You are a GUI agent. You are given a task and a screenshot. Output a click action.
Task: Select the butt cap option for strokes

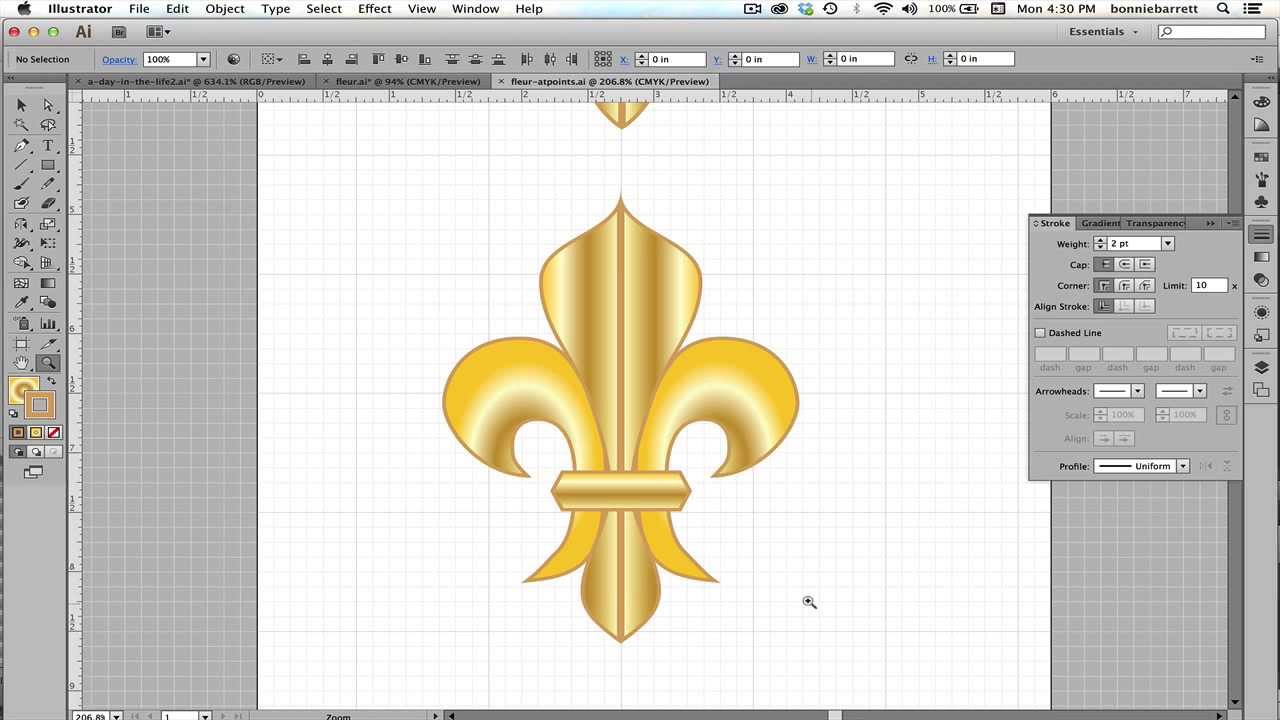pos(1103,264)
